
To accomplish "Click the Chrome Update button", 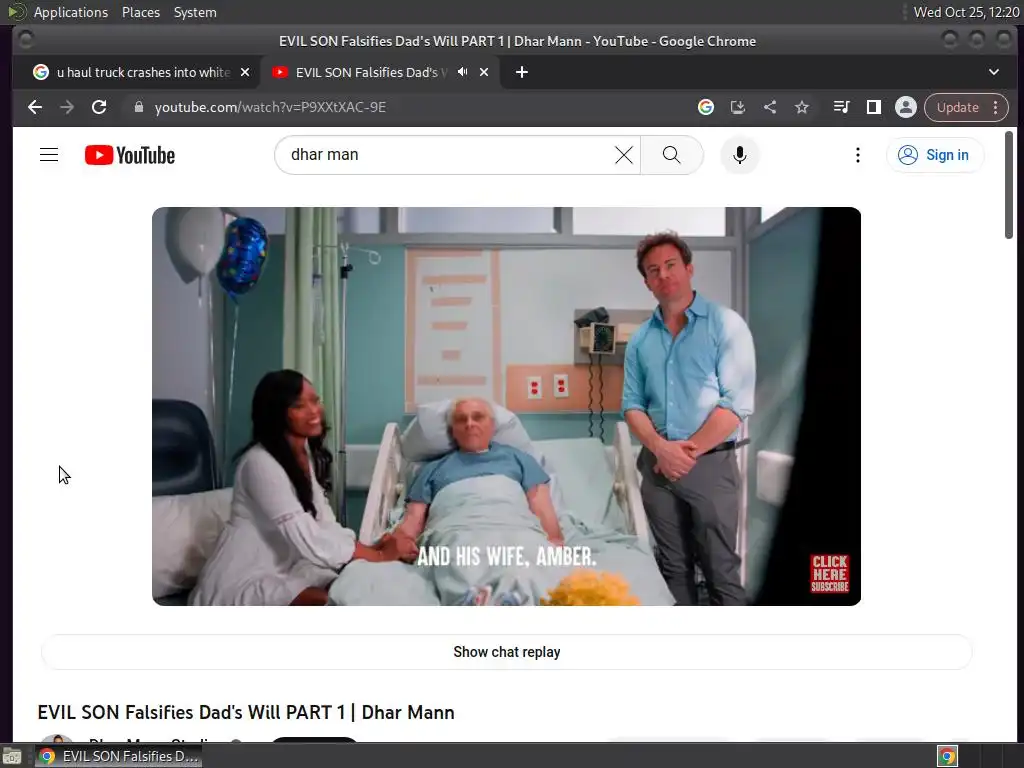I will (957, 107).
